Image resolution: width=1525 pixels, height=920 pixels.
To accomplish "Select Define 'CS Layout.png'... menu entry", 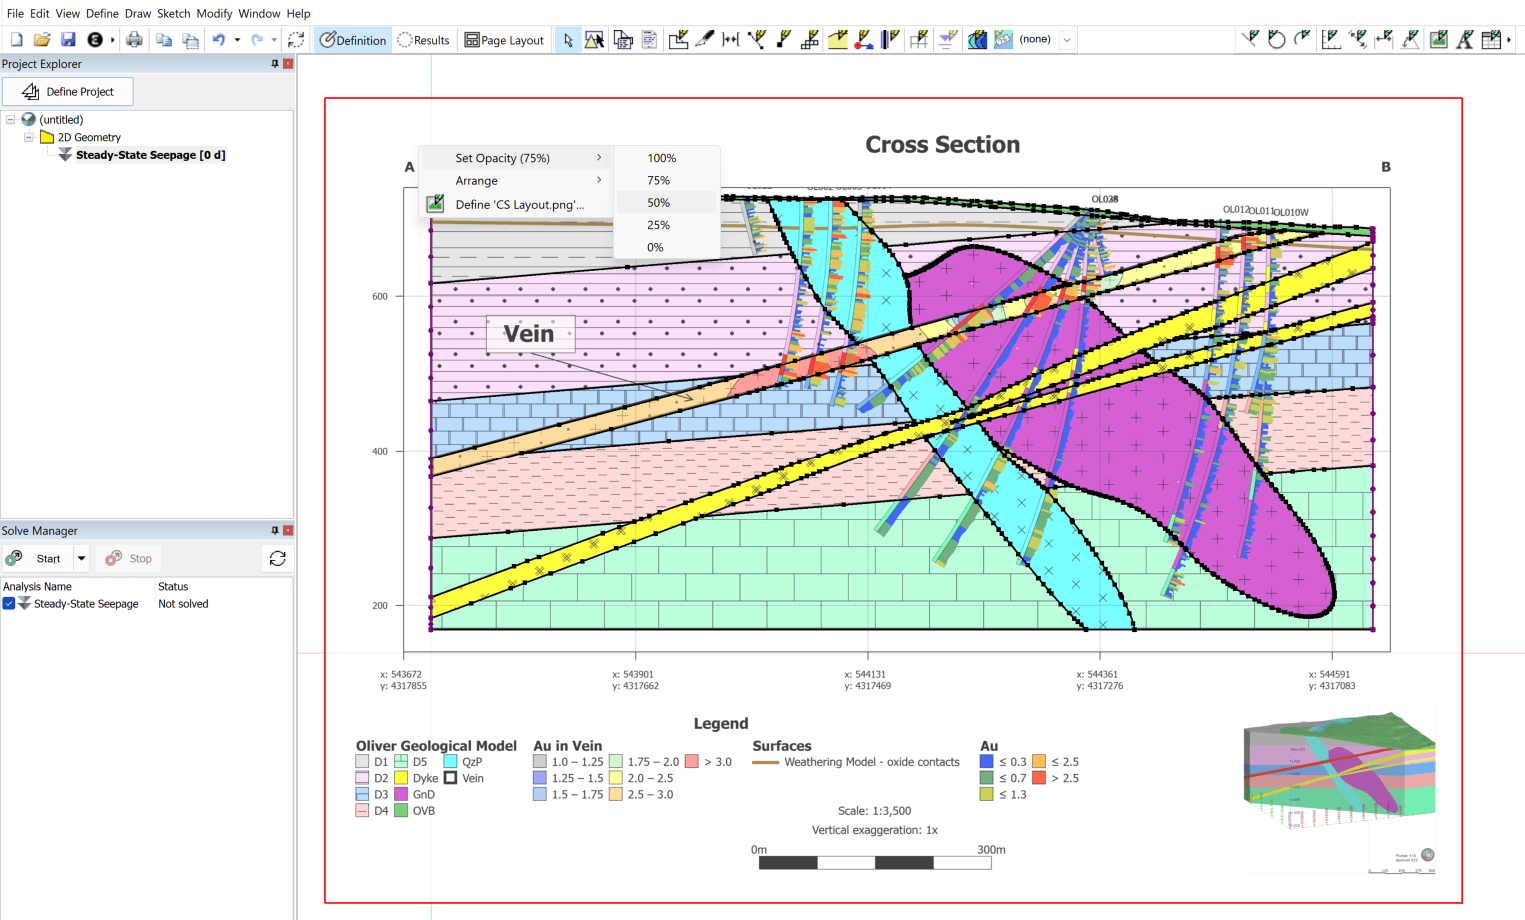I will tap(515, 204).
